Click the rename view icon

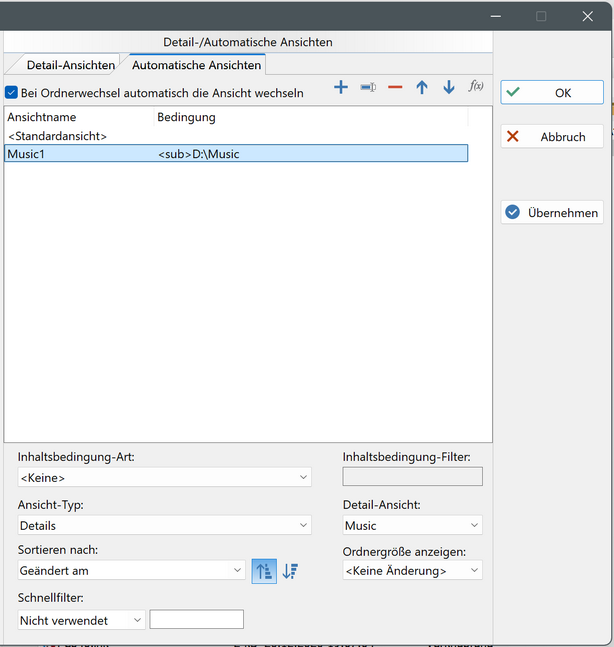click(x=368, y=88)
